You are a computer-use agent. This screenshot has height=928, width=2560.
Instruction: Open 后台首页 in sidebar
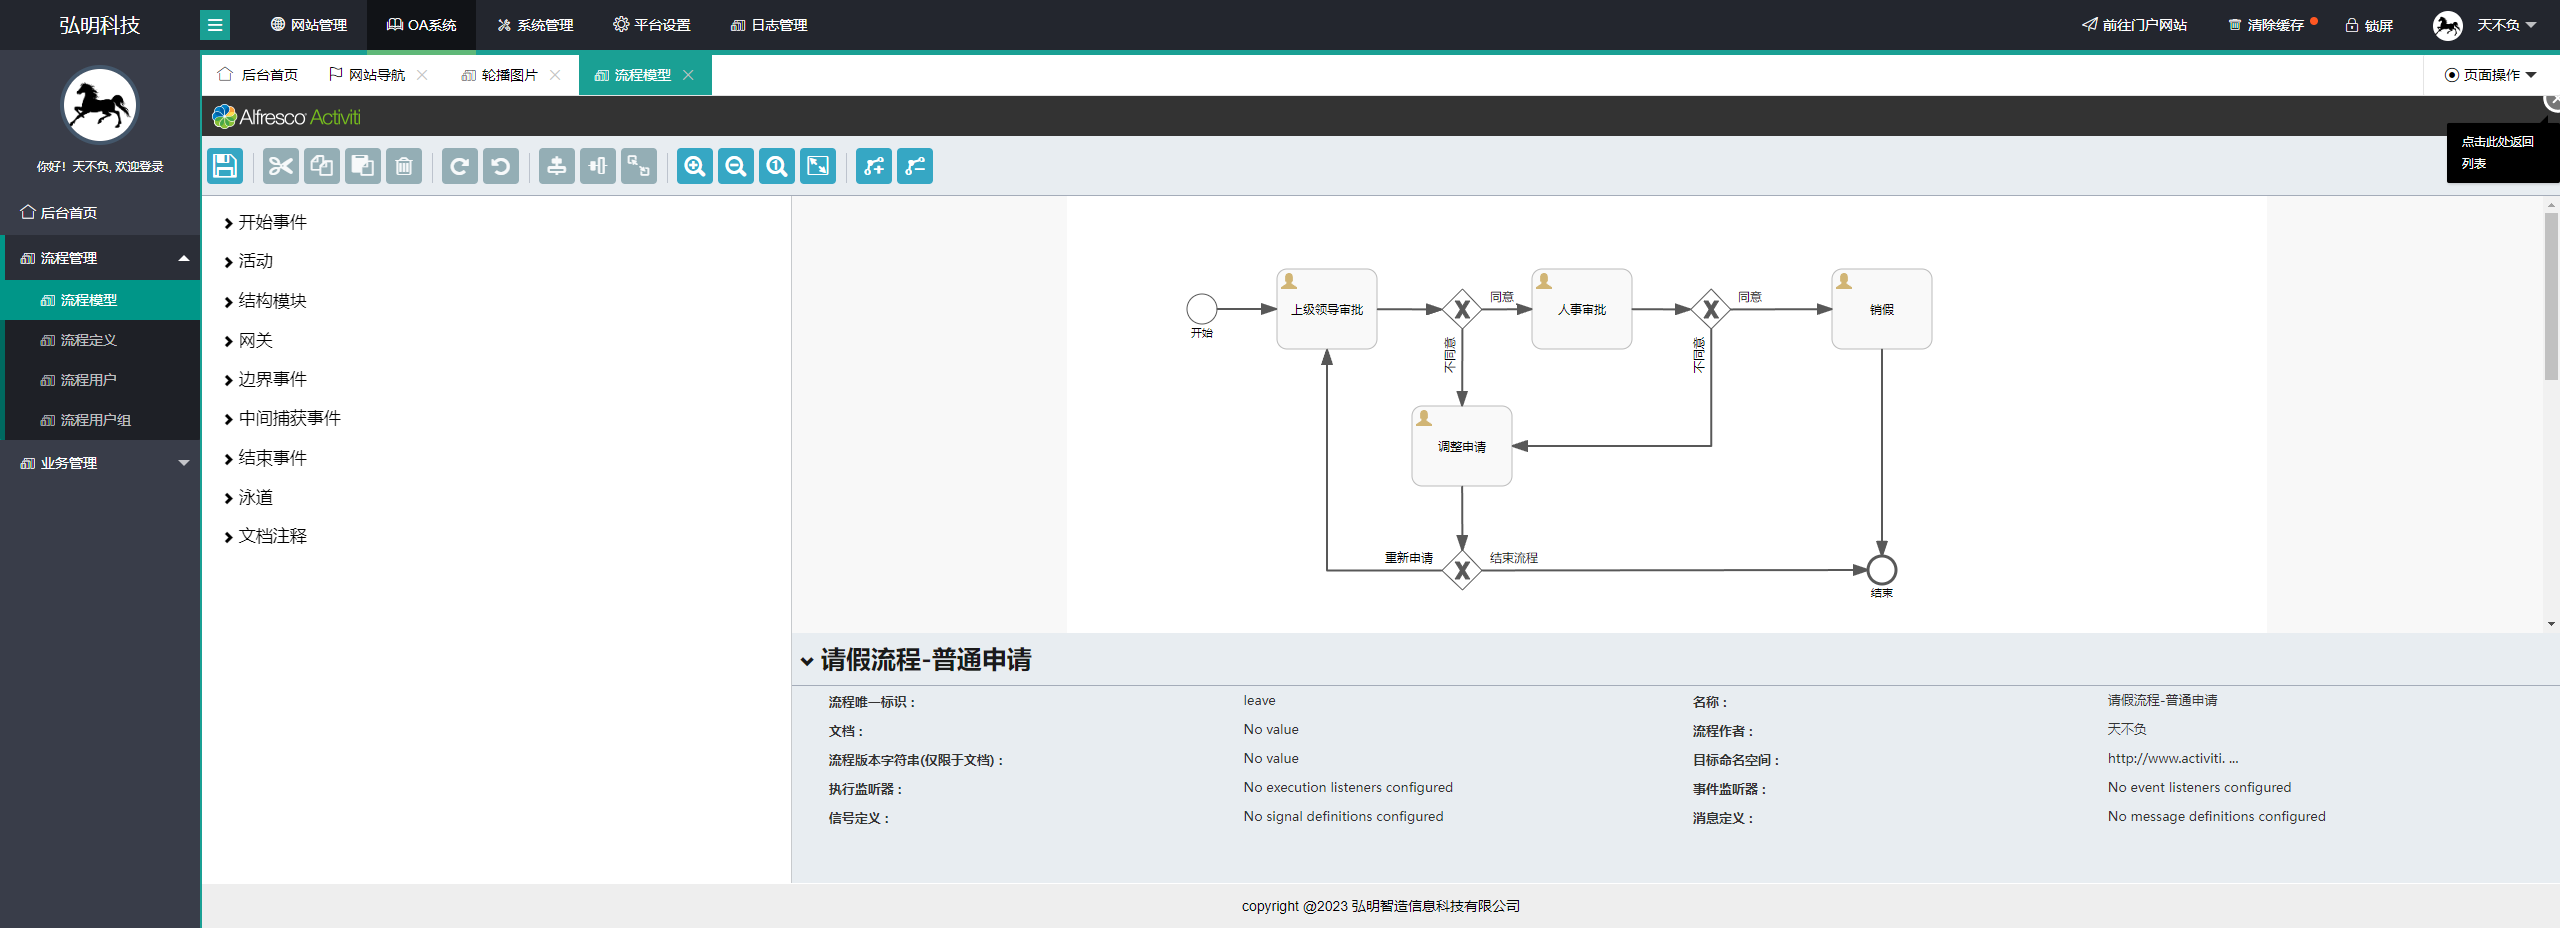point(100,213)
